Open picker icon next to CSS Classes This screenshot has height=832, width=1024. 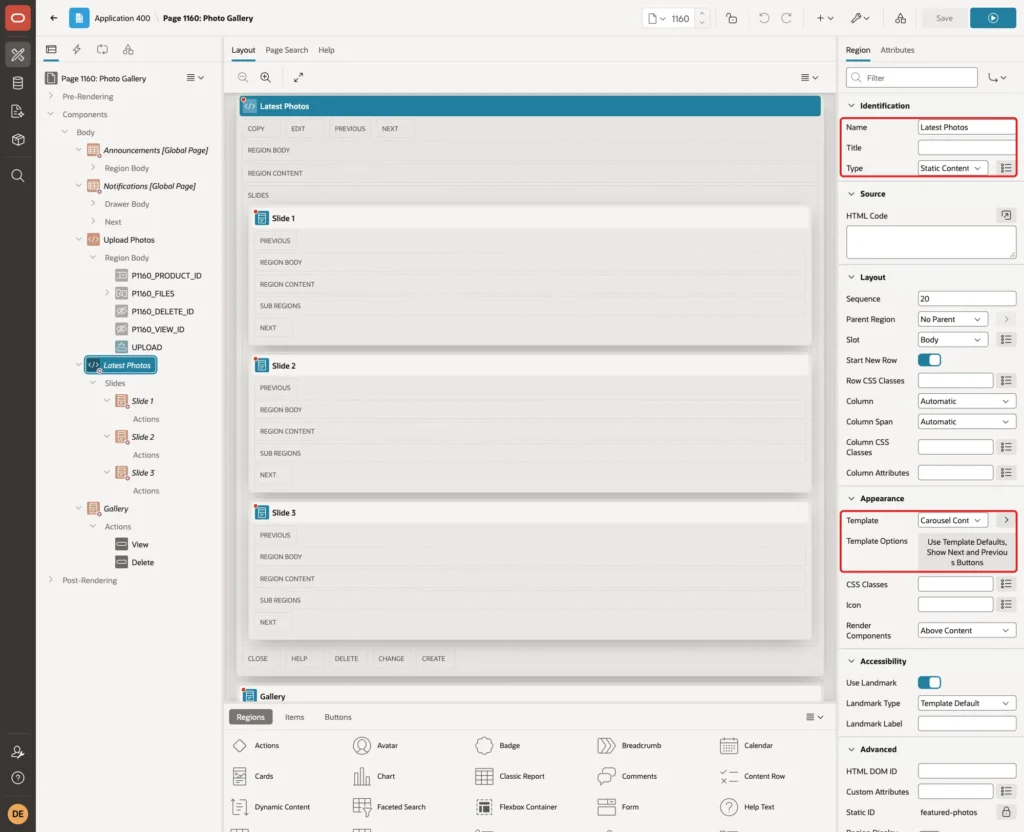pos(1006,584)
